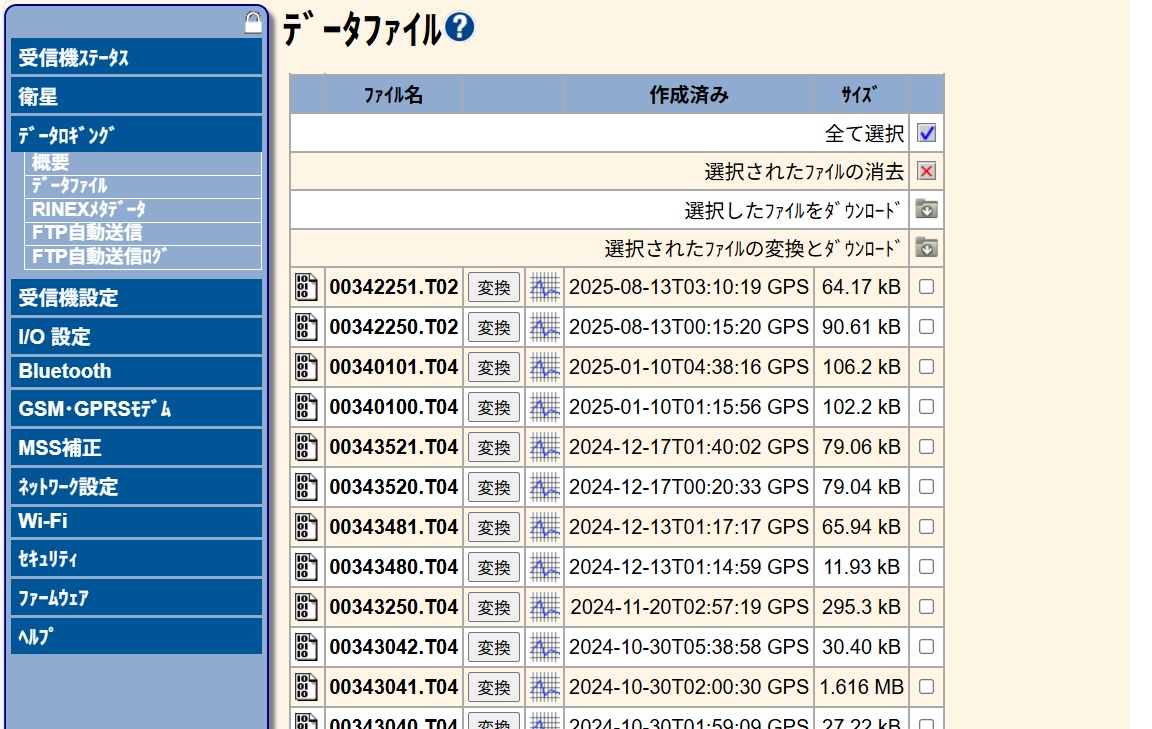Viewport: 1152px width, 729px height.
Task: Select checkbox for file 00343521.T04
Action: point(926,447)
